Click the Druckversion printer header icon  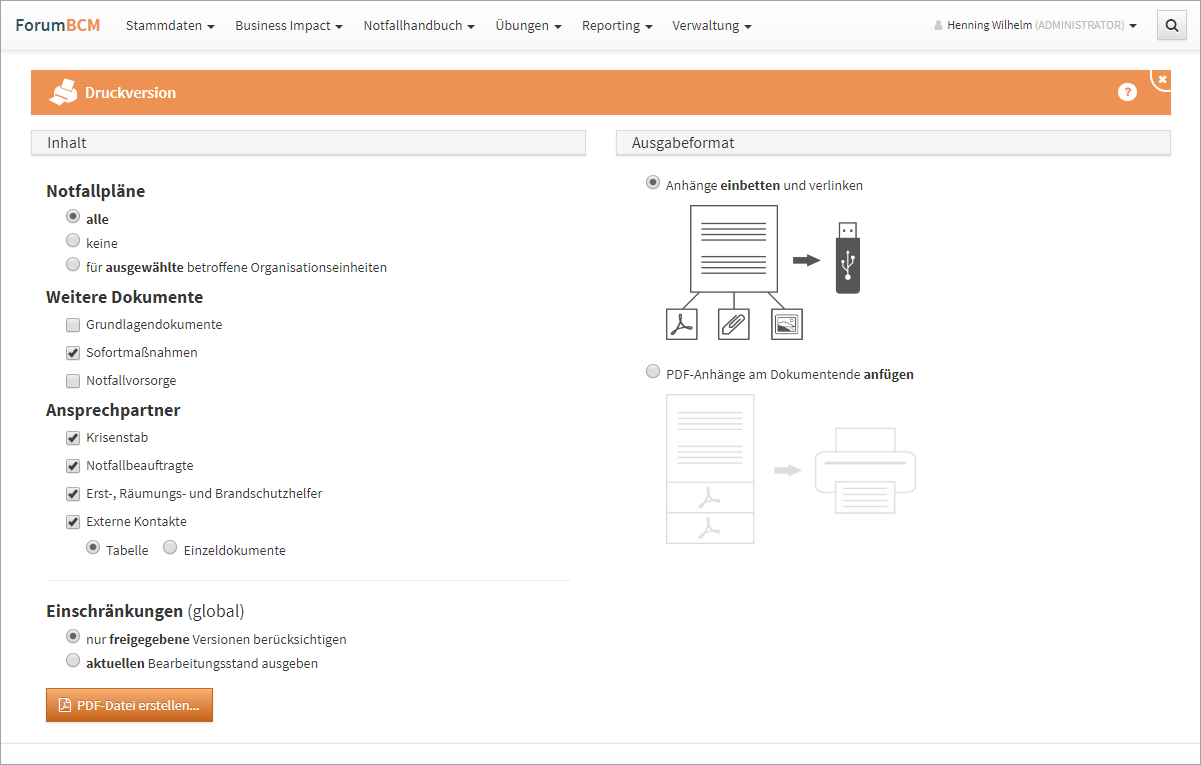pyautogui.click(x=63, y=92)
